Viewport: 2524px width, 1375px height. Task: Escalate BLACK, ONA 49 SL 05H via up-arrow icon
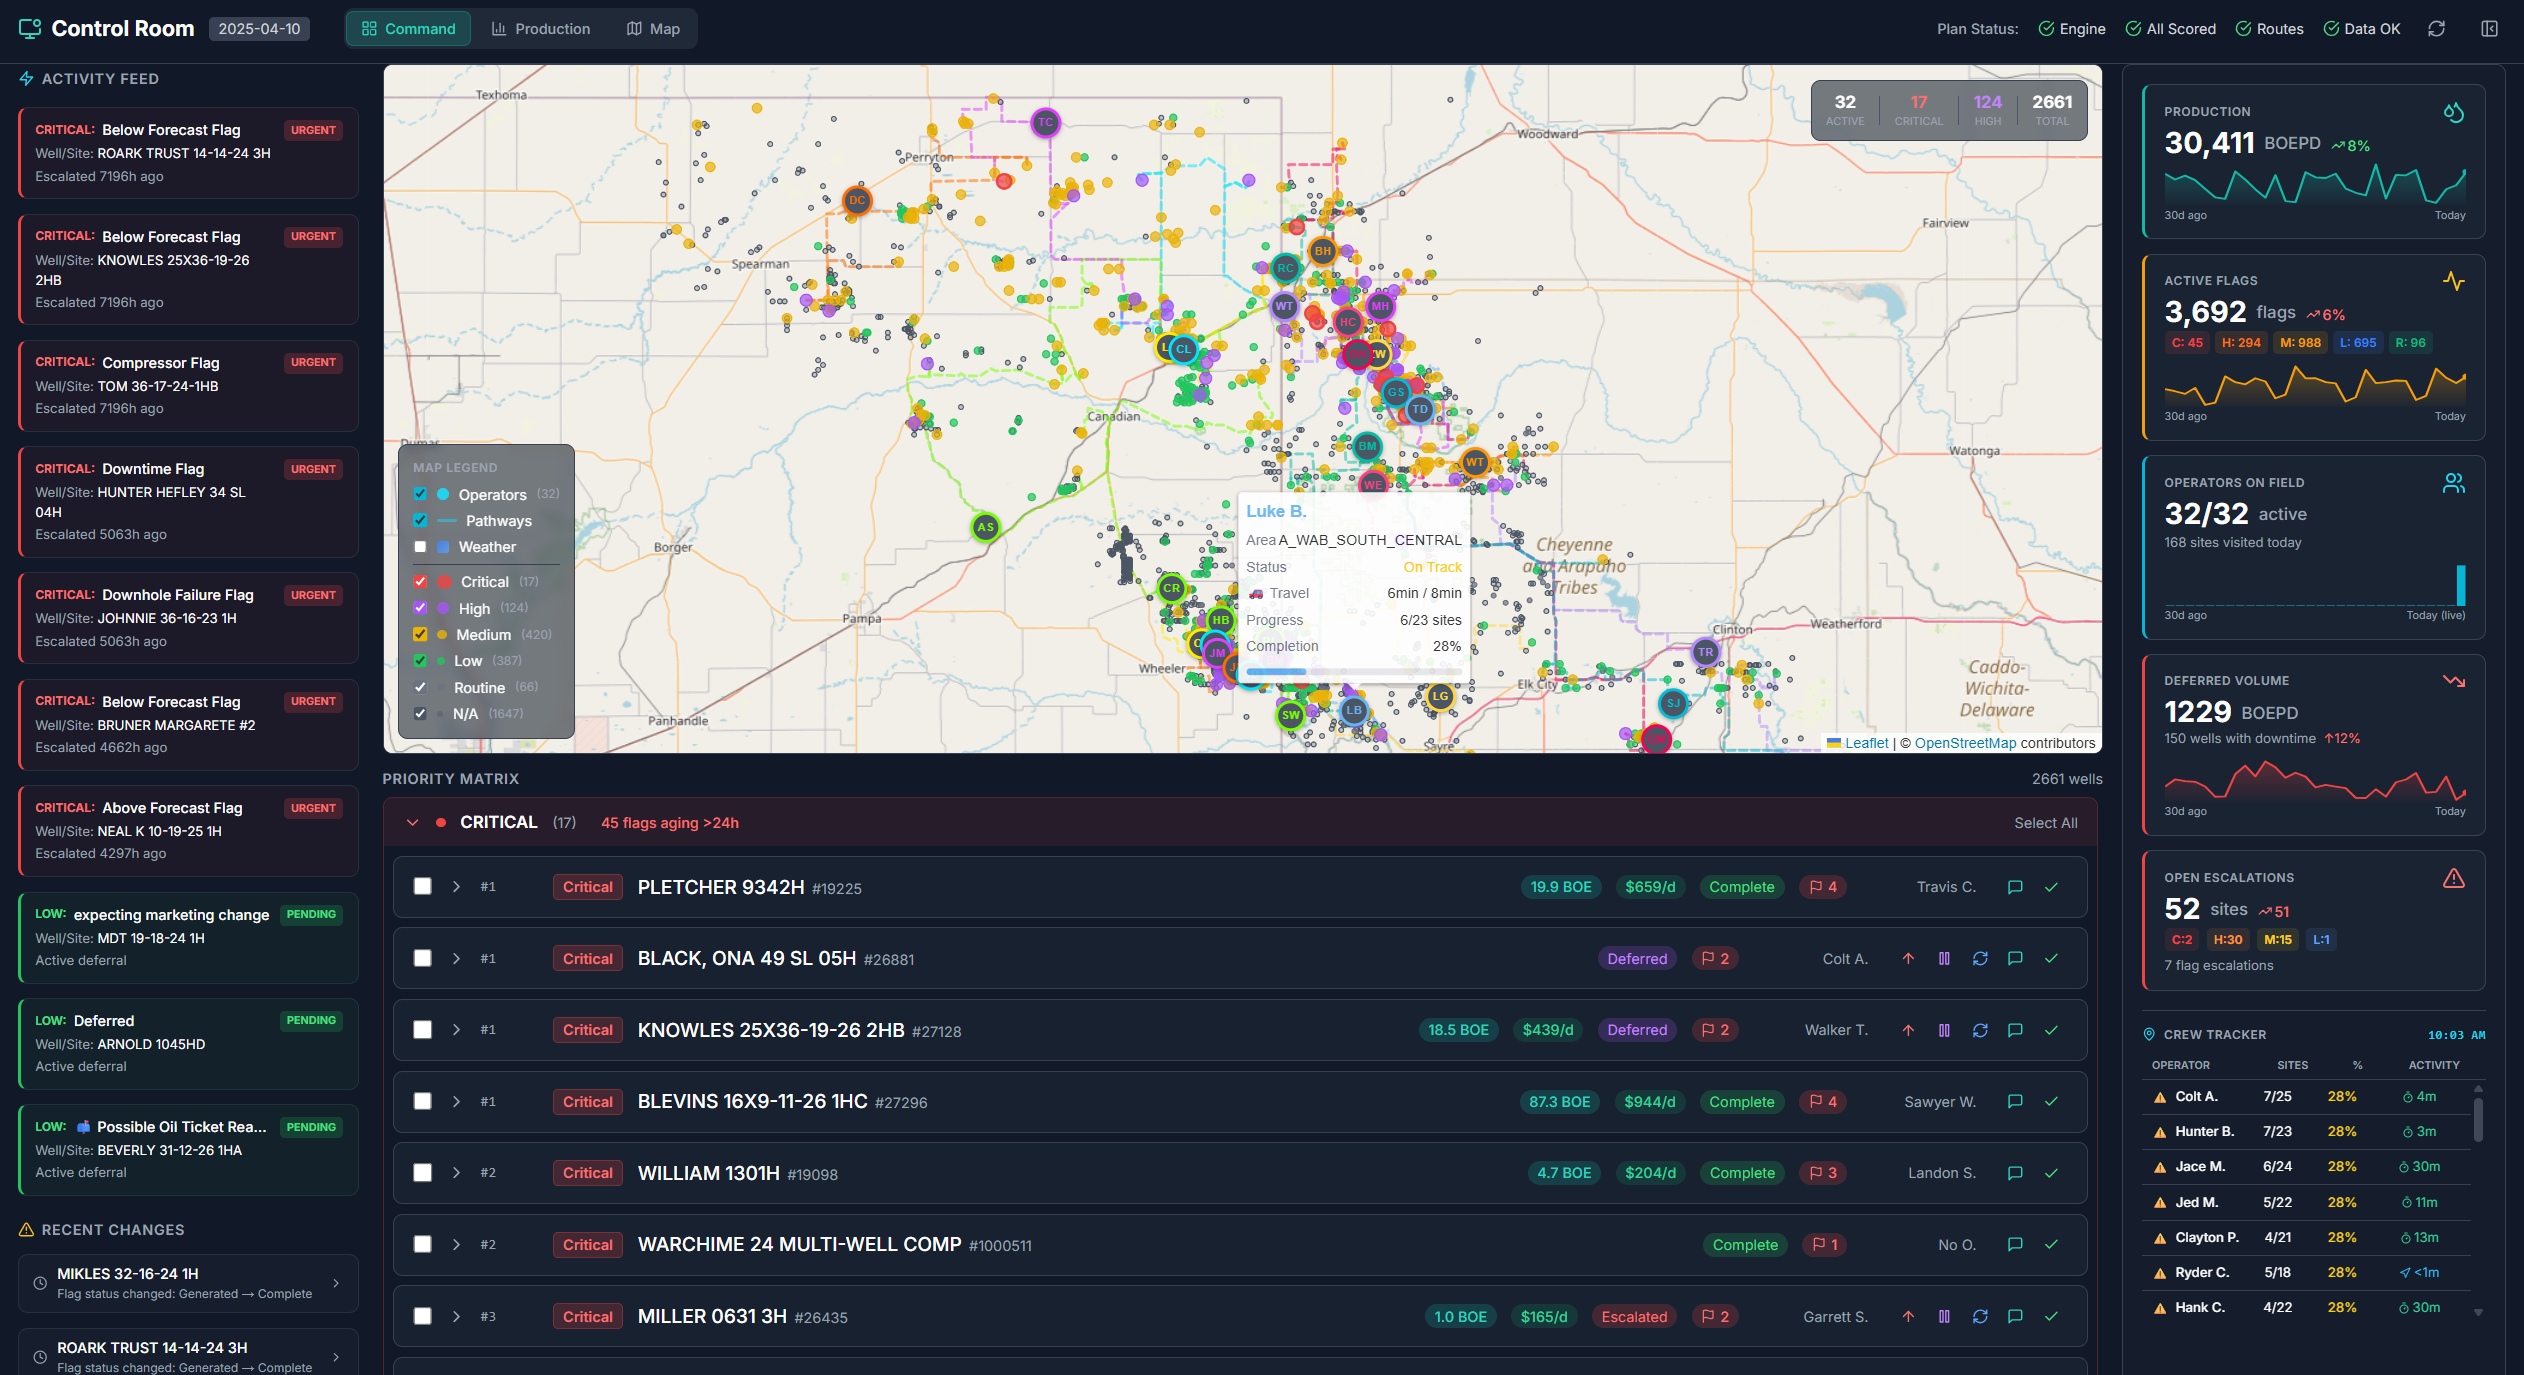pyautogui.click(x=1909, y=958)
